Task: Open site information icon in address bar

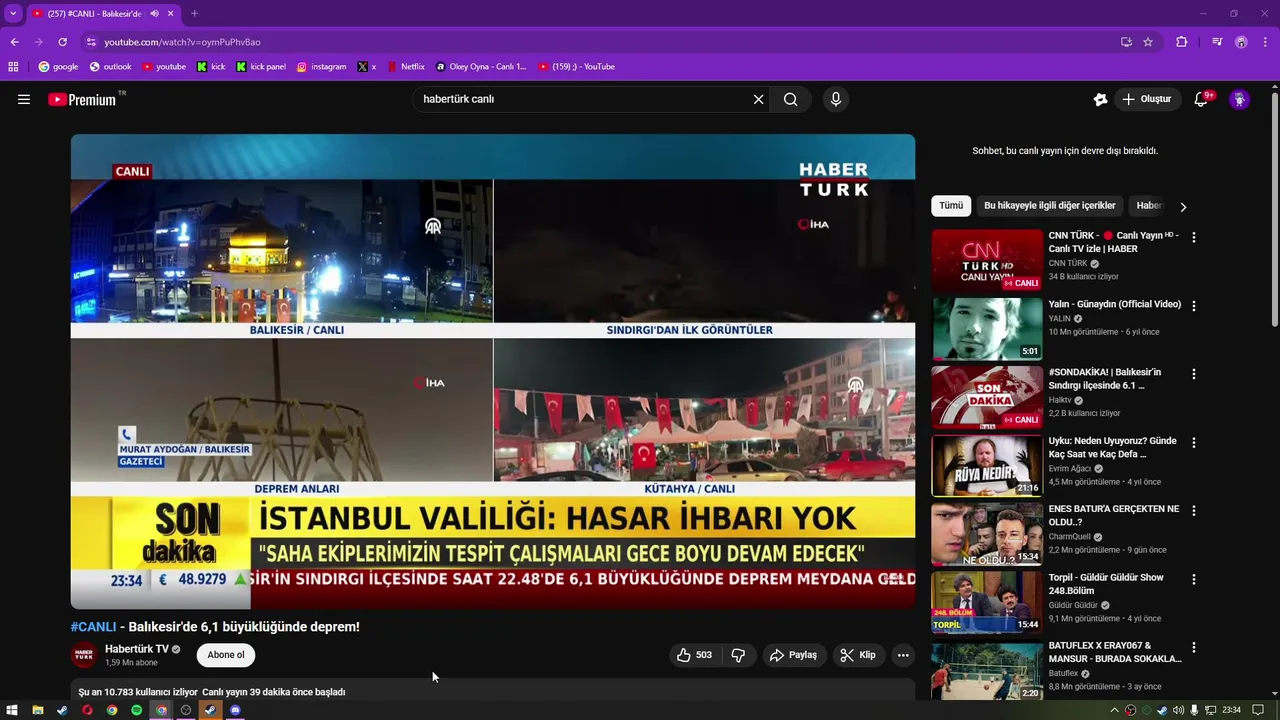Action: (x=91, y=42)
